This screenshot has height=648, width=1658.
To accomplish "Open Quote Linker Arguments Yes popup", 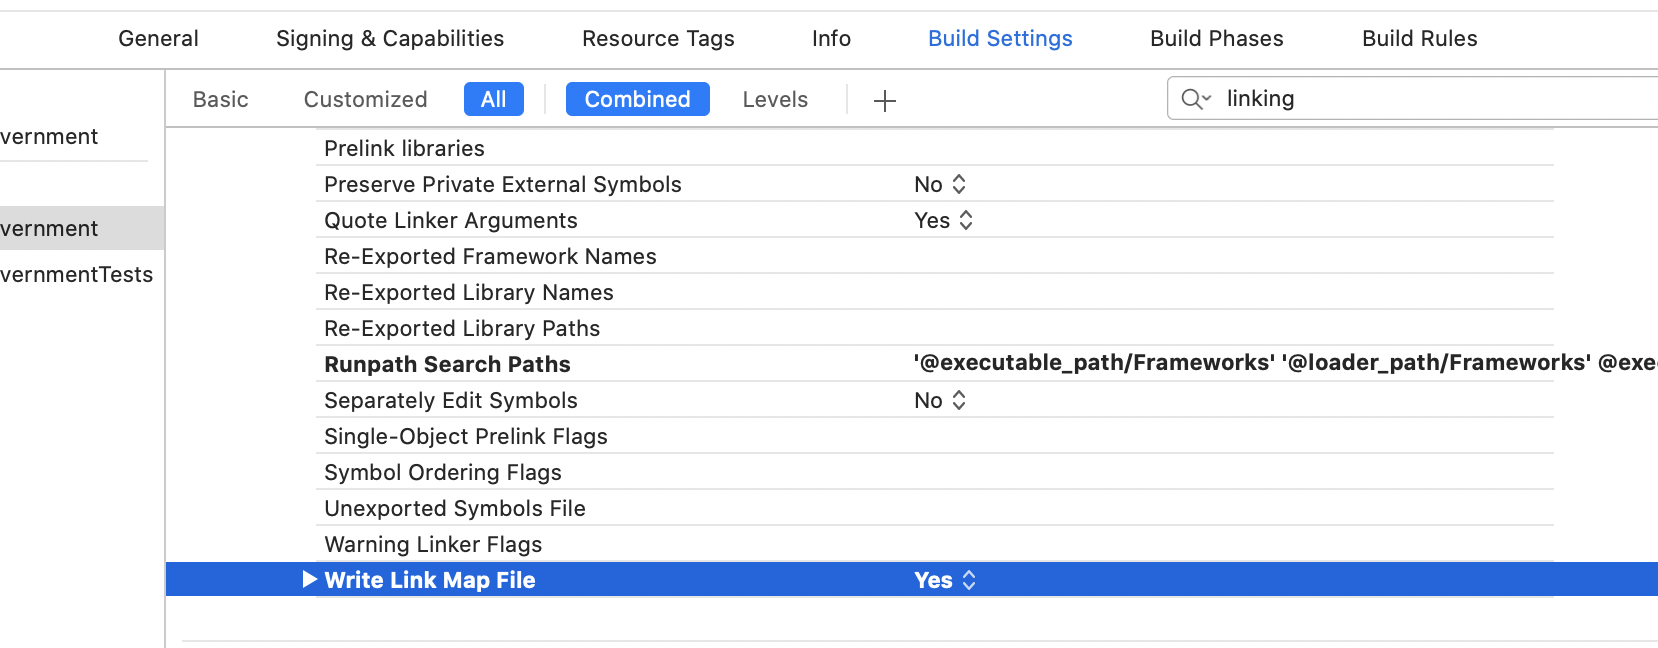I will (x=943, y=220).
